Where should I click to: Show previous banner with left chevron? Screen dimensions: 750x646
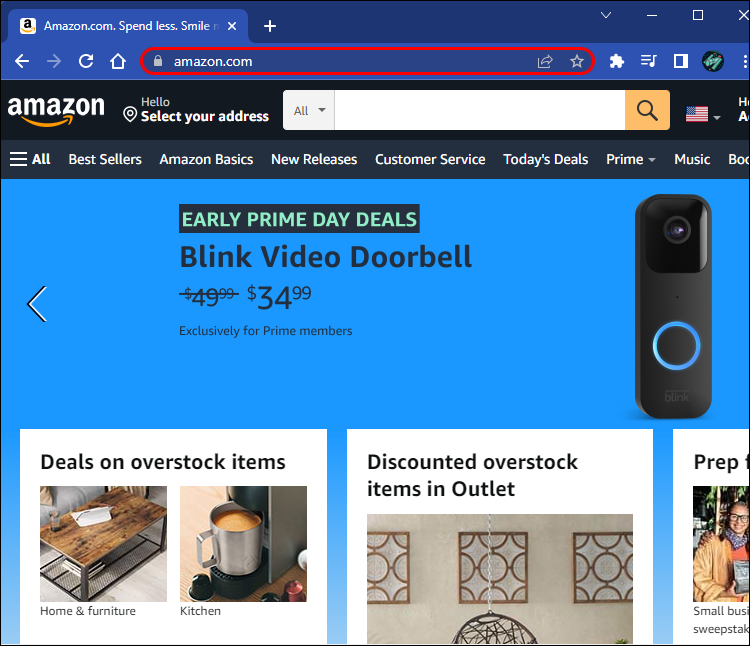pyautogui.click(x=37, y=304)
